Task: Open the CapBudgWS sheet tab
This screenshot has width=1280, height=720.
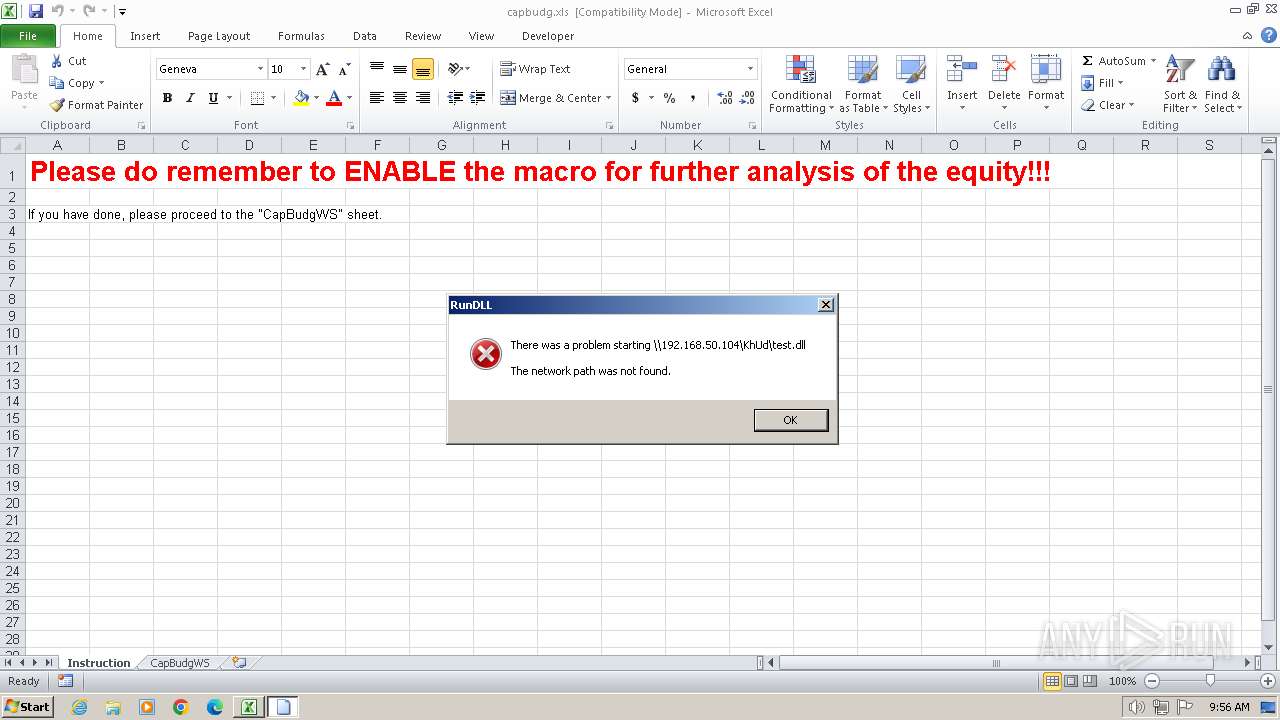Action: (180, 663)
